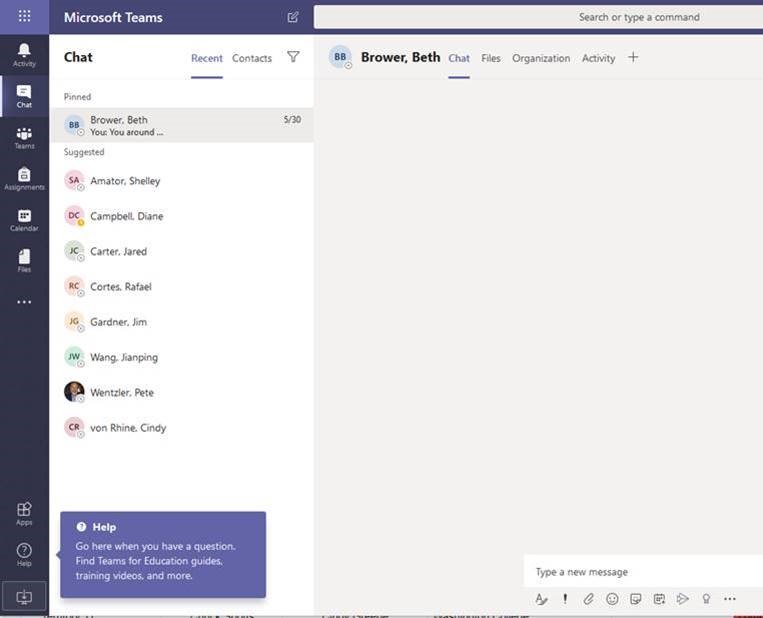763x618 pixels.
Task: Click Beth Brower's avatar in chat header
Action: pyautogui.click(x=340, y=57)
